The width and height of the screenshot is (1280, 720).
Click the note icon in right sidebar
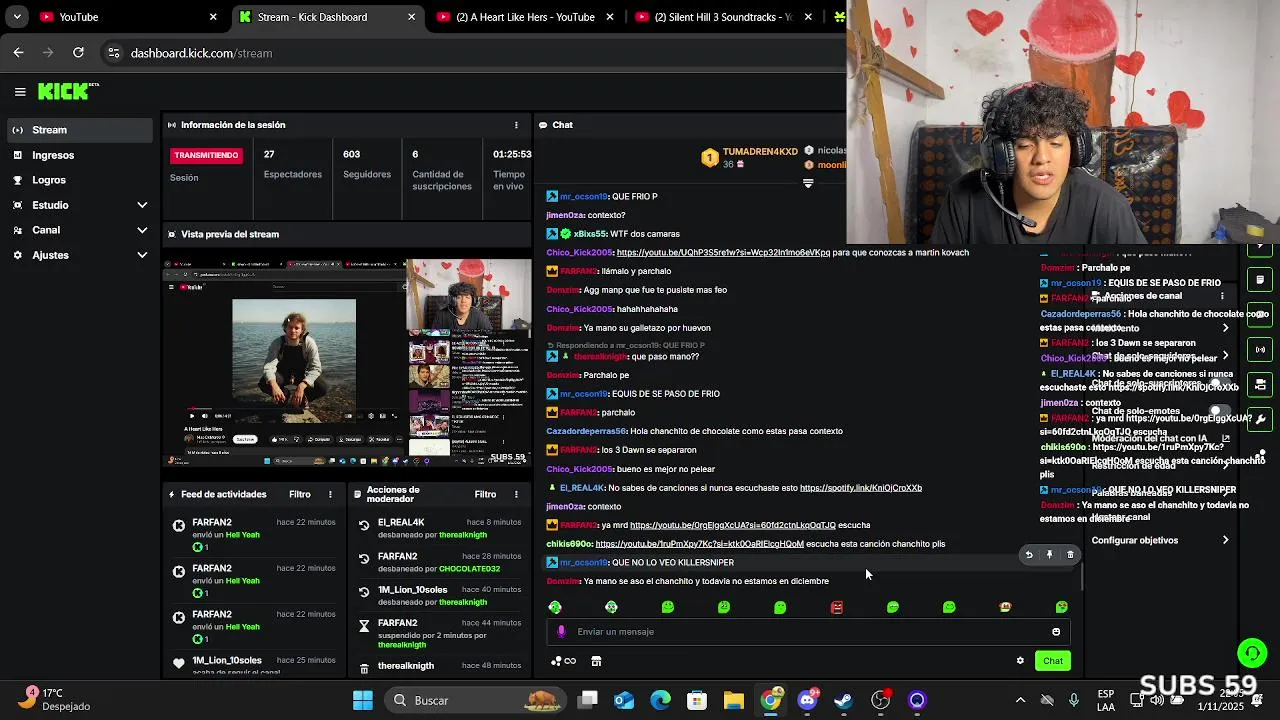(x=1260, y=280)
